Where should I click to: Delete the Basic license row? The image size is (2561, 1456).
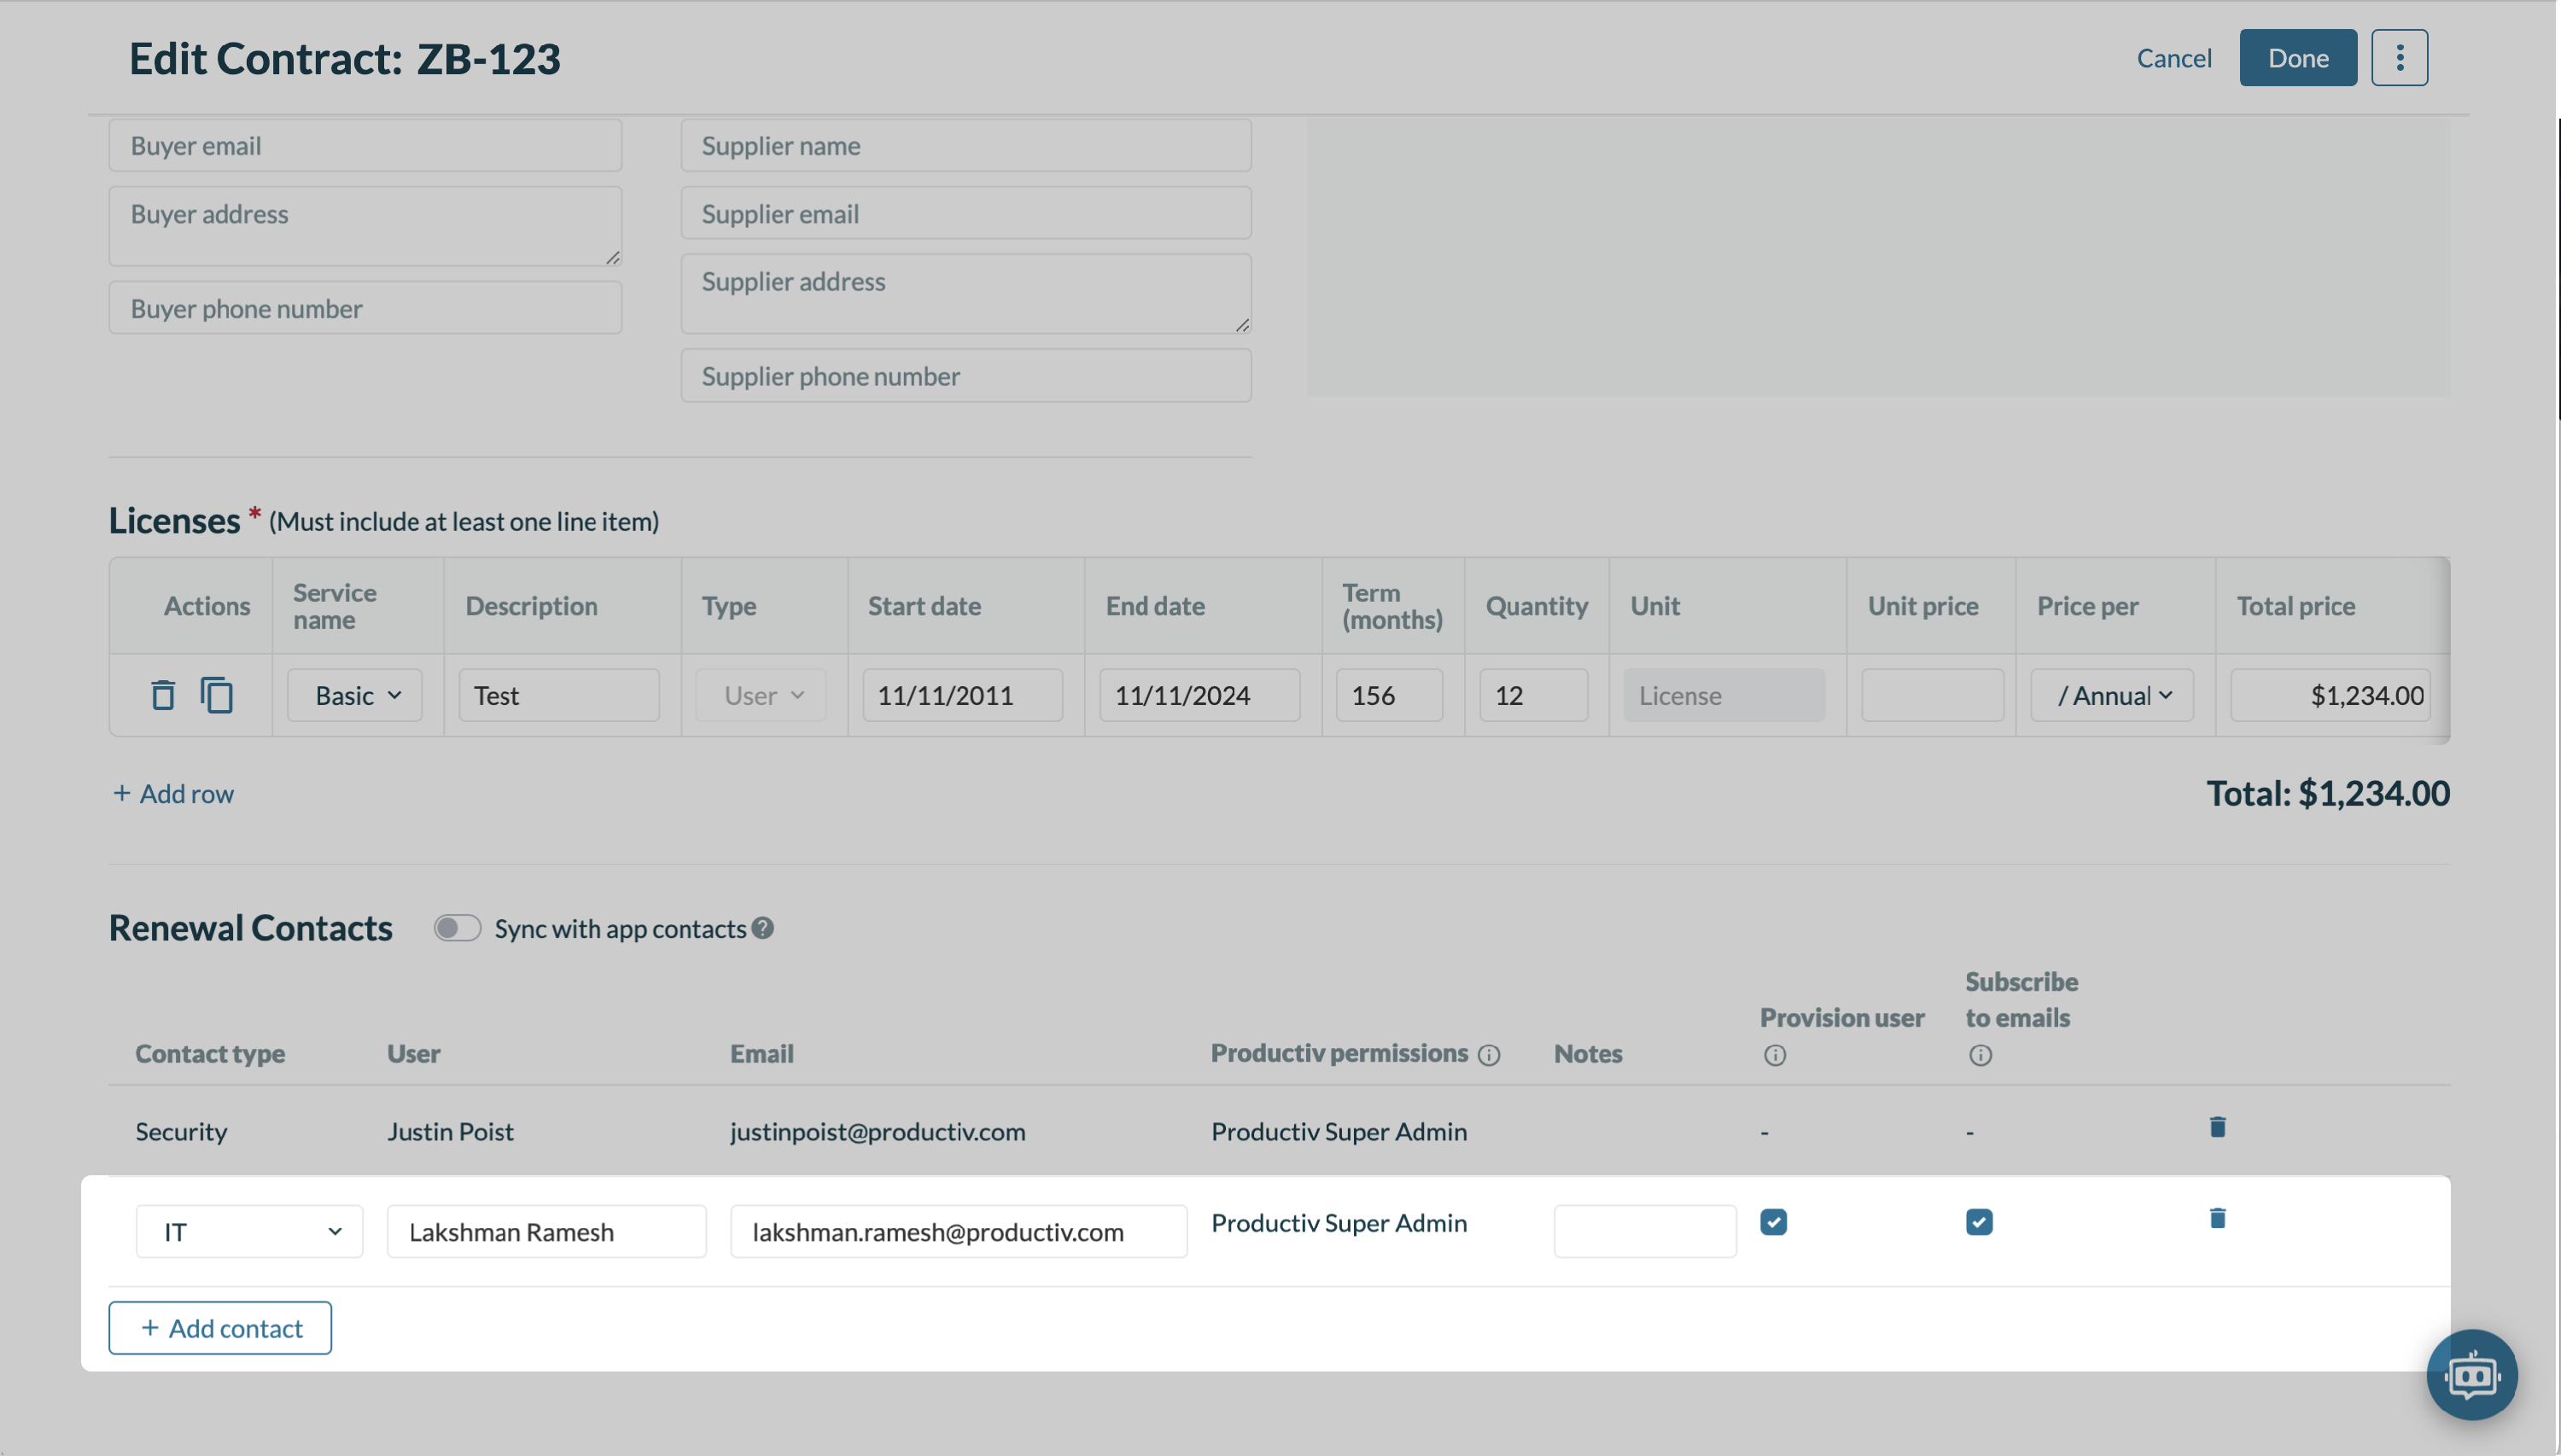[163, 695]
